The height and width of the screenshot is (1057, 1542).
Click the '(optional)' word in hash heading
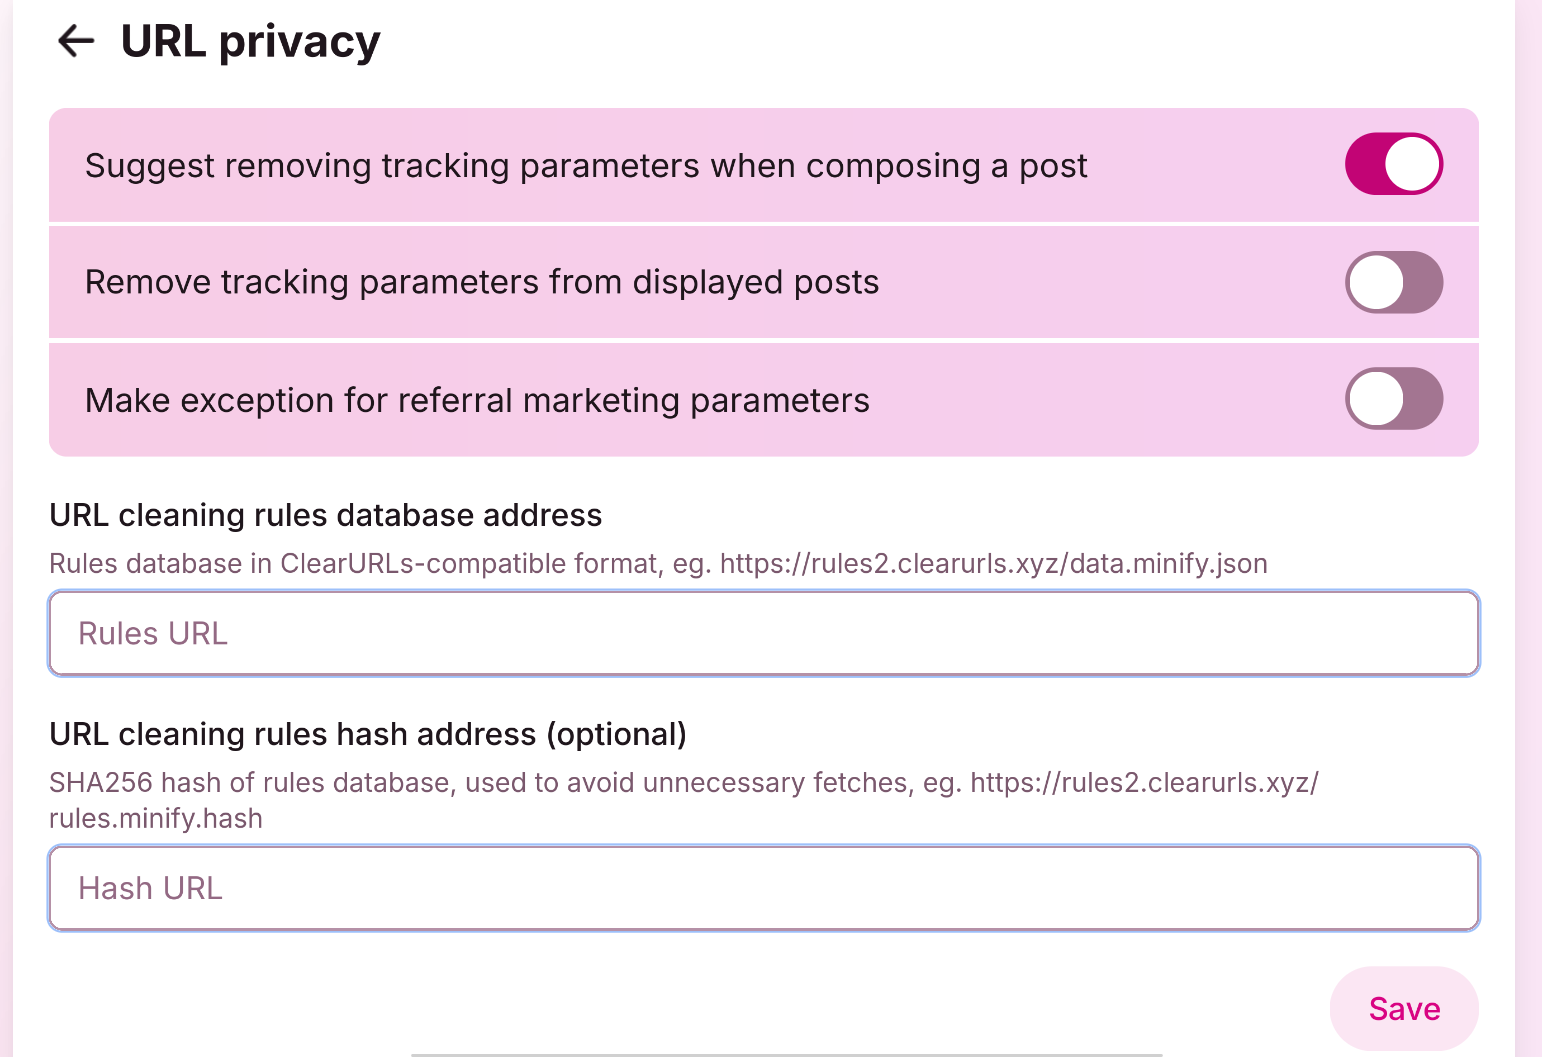pyautogui.click(x=616, y=734)
